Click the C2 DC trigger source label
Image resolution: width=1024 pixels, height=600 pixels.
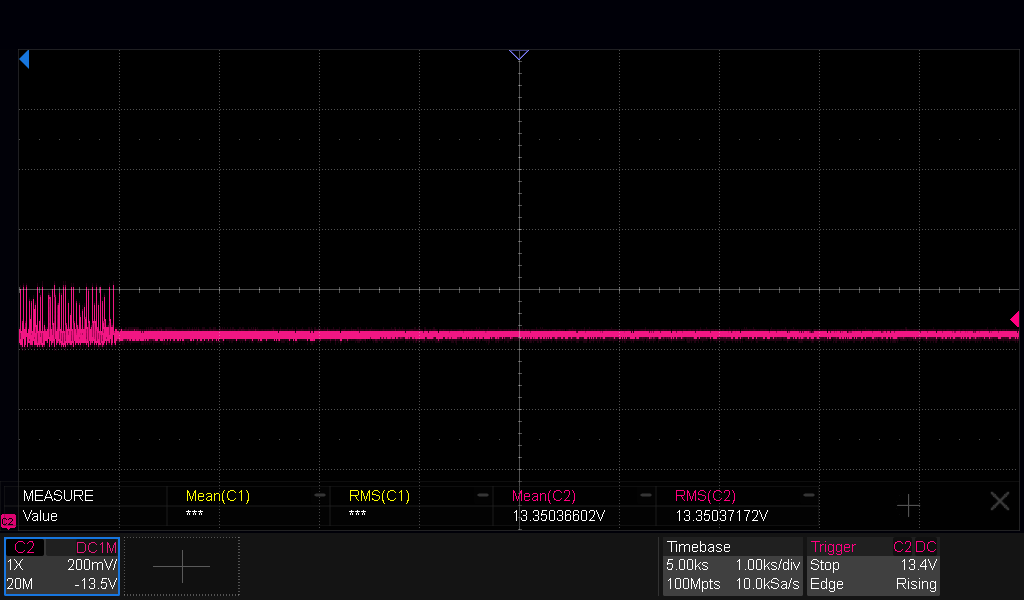[x=915, y=547]
